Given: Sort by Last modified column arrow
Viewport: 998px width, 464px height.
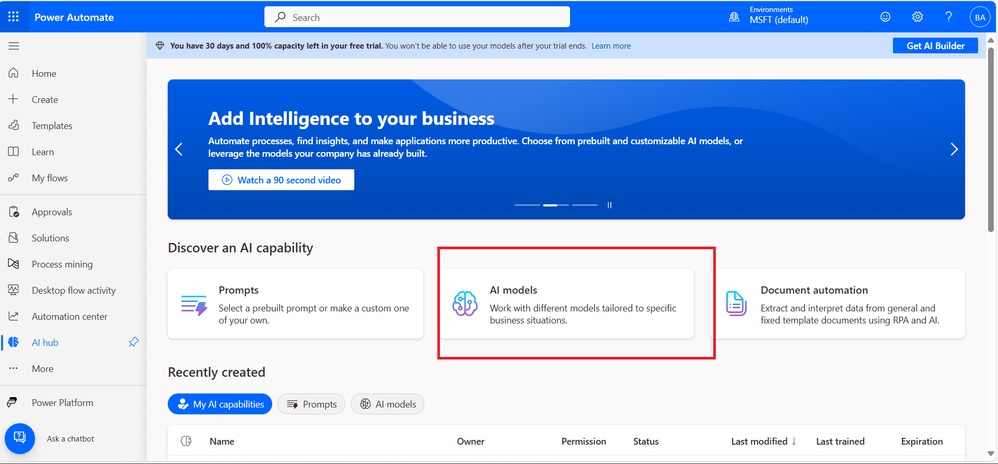Looking at the screenshot, I should (794, 441).
